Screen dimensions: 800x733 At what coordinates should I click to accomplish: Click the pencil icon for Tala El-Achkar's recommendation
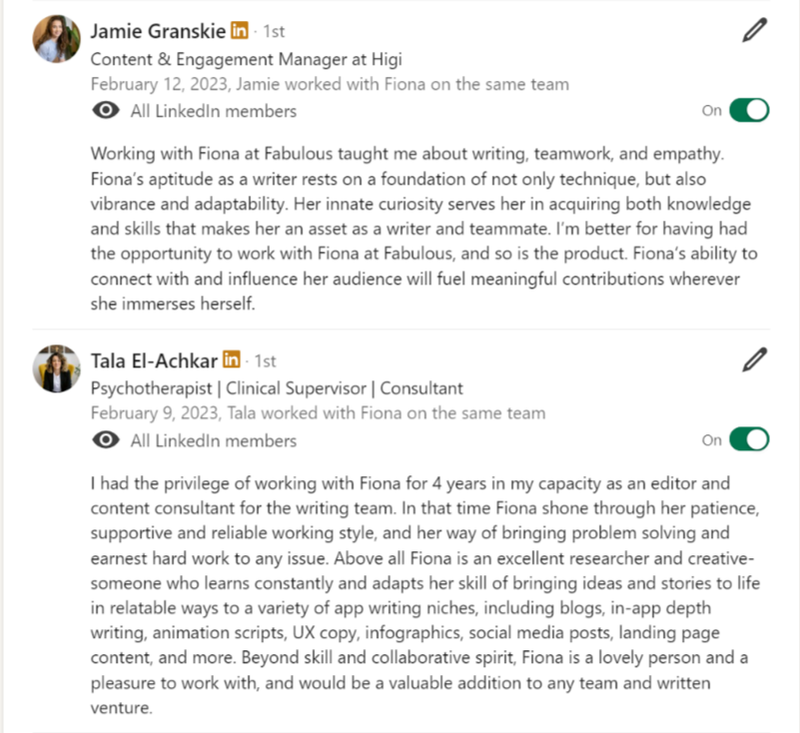(x=755, y=360)
